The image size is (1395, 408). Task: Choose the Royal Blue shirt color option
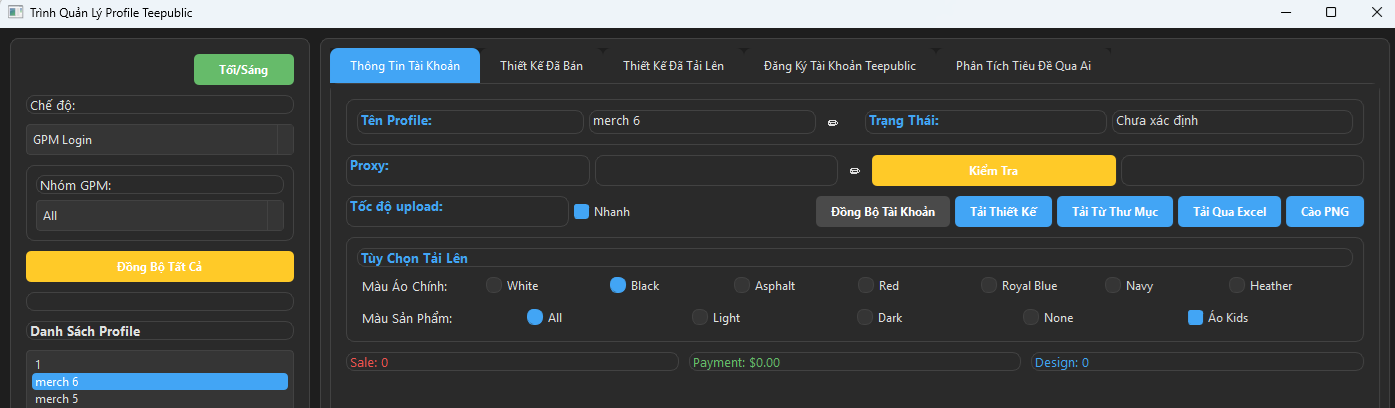(989, 286)
